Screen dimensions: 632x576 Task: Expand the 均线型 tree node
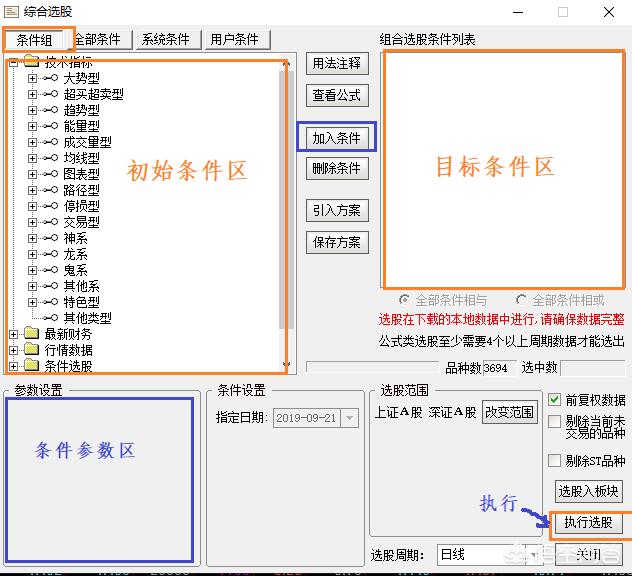(x=33, y=158)
